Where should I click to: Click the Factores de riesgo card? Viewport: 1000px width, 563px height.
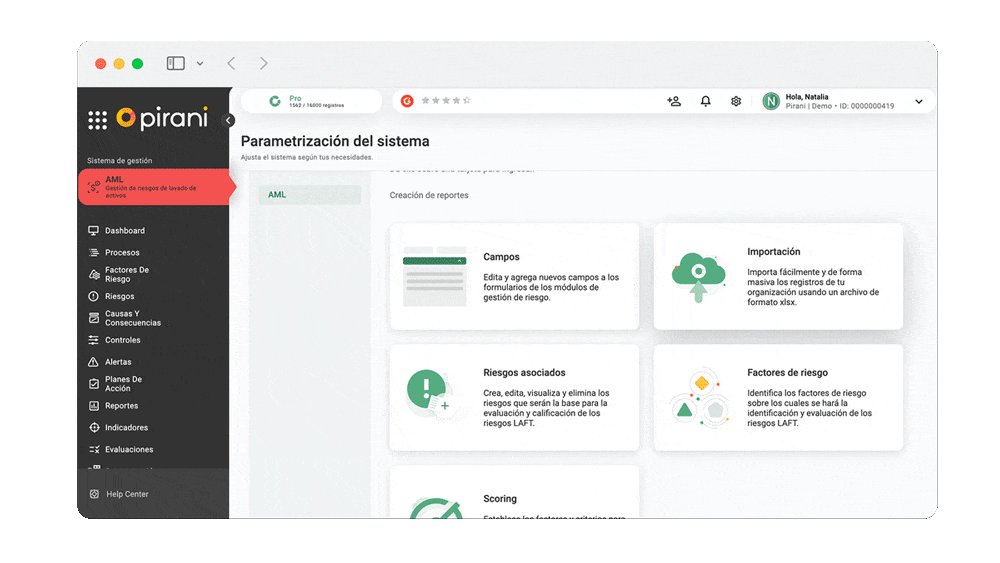click(778, 397)
